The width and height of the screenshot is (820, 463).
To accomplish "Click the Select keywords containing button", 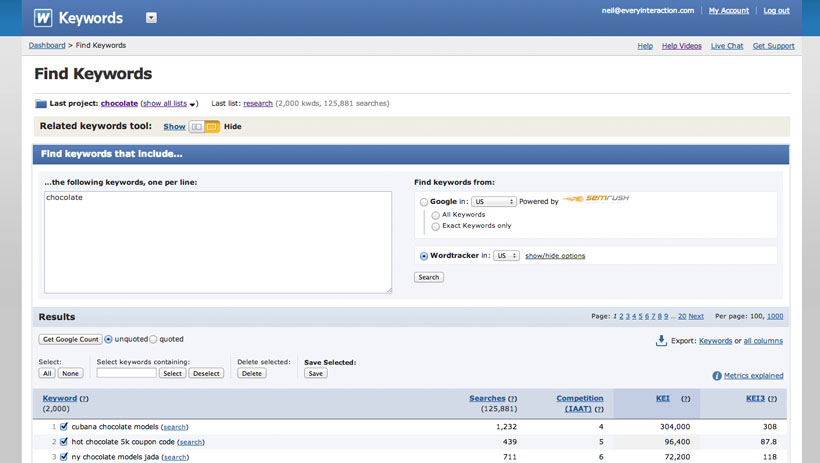I will pos(172,374).
